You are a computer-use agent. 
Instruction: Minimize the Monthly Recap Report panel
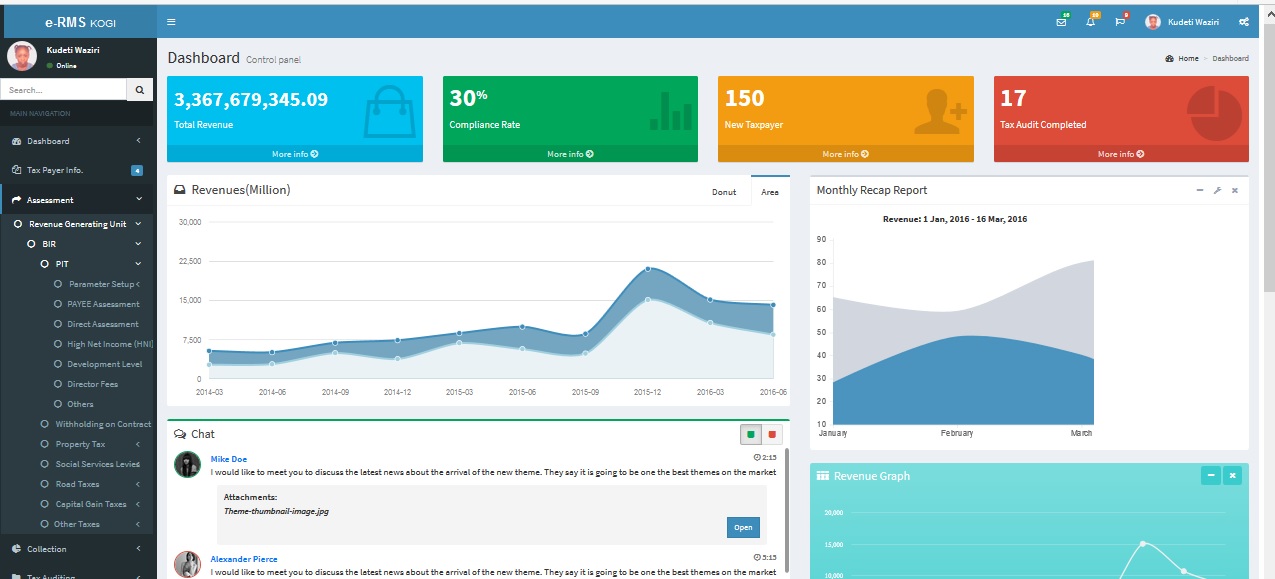(1200, 190)
